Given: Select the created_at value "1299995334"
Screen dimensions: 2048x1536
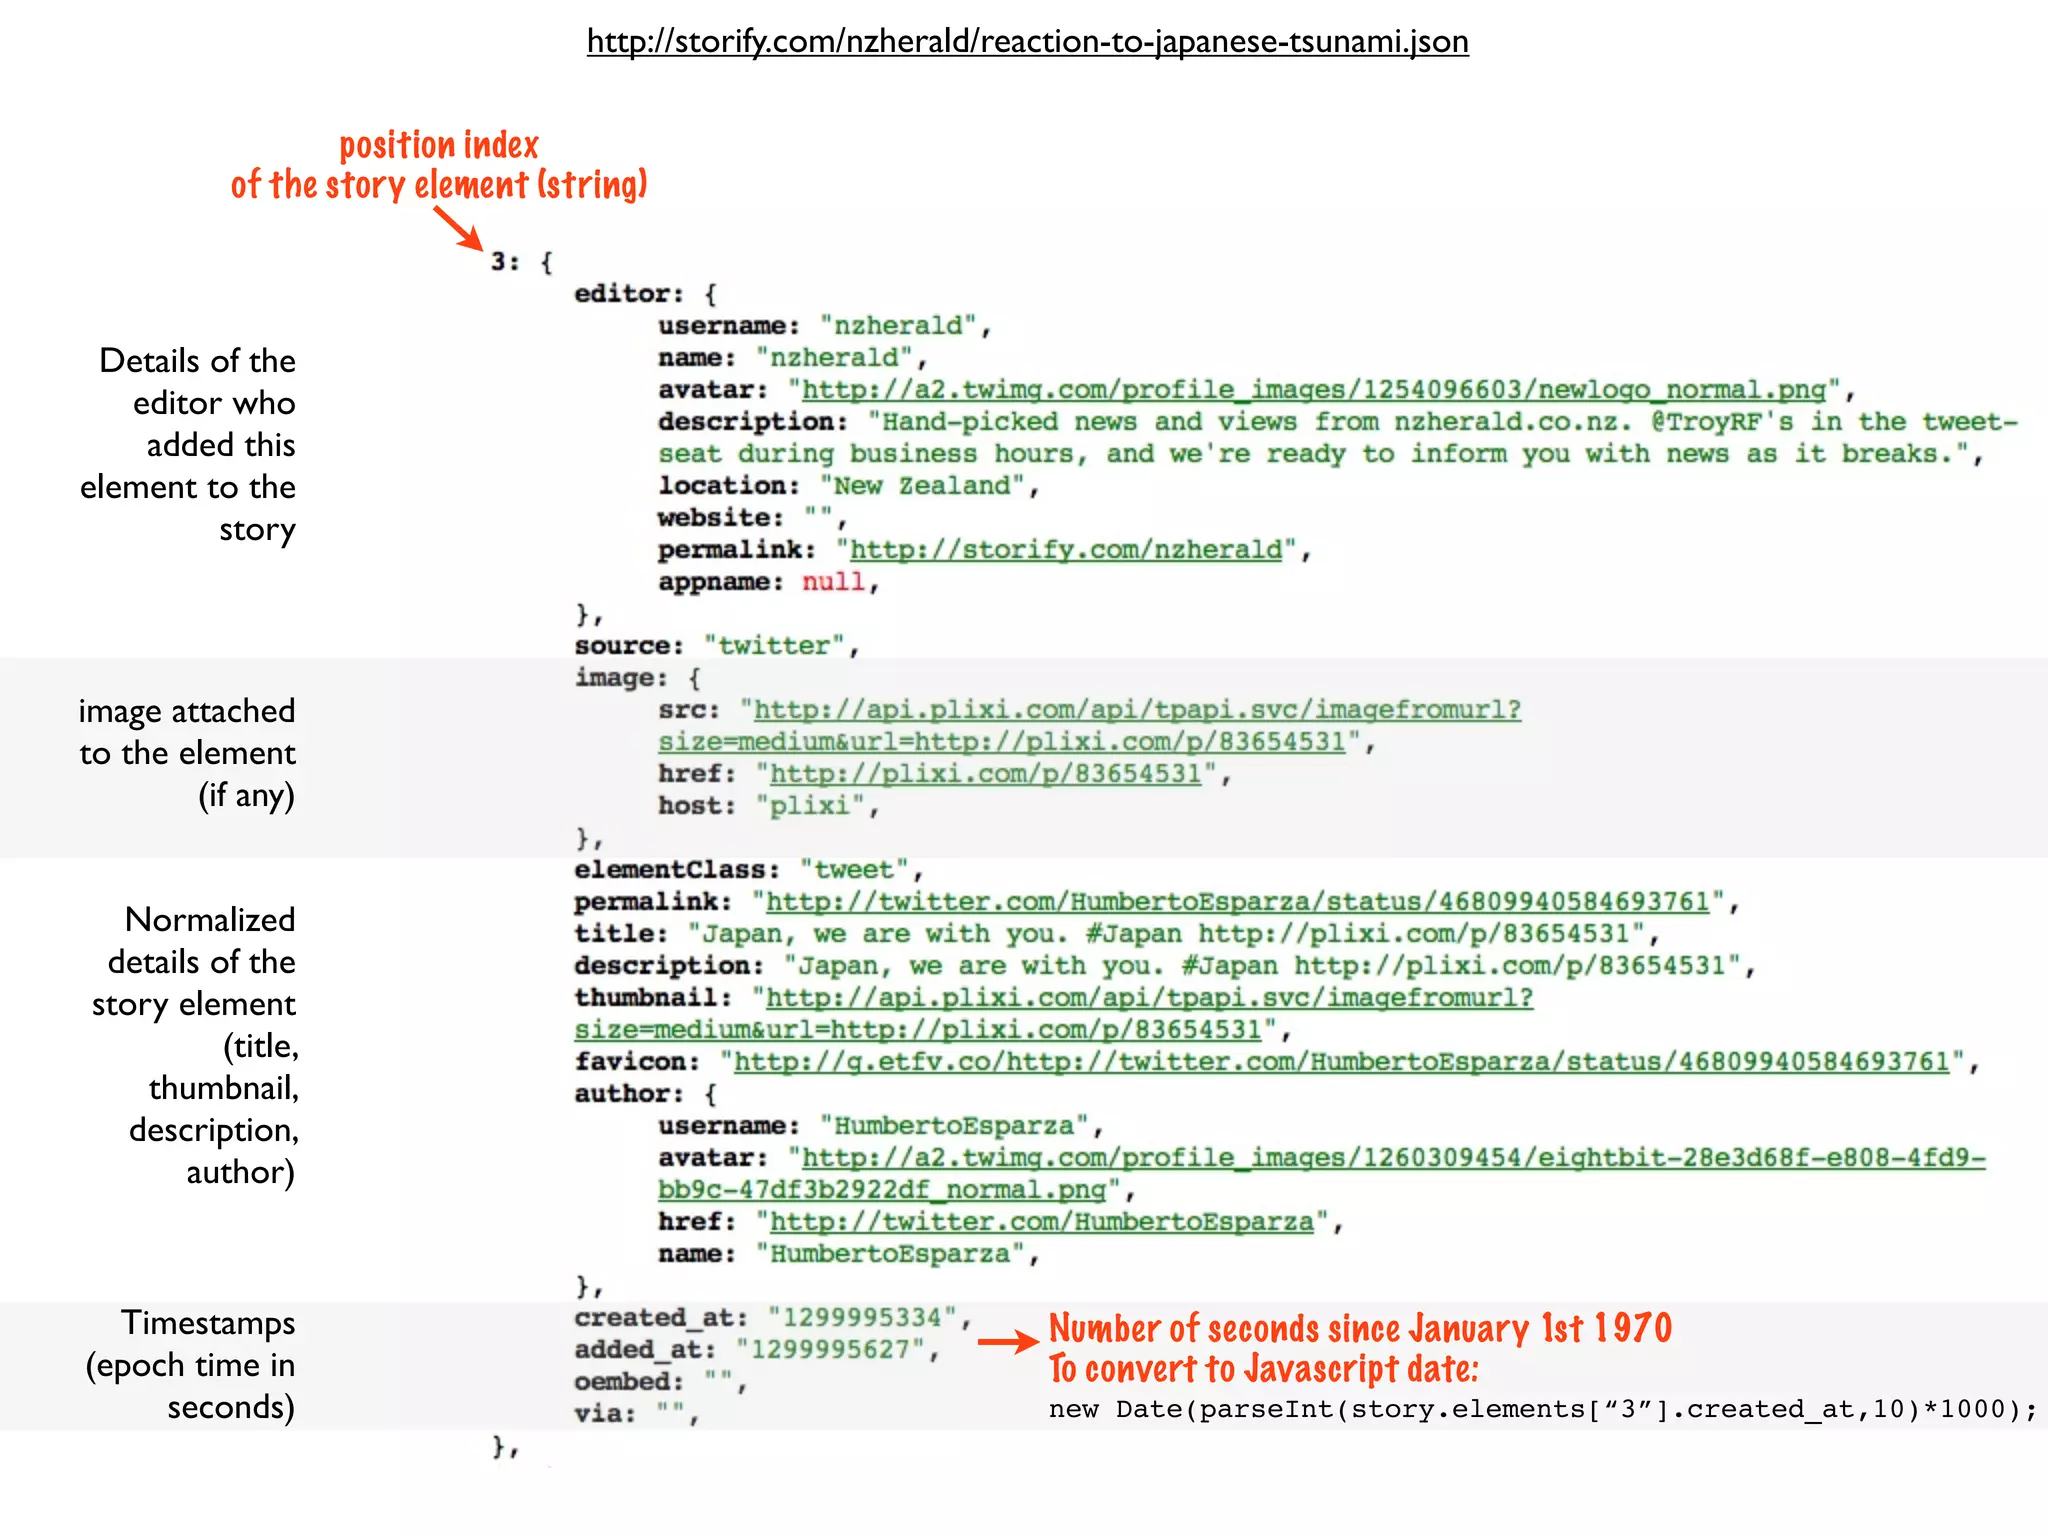Looking at the screenshot, I should point(862,1317).
